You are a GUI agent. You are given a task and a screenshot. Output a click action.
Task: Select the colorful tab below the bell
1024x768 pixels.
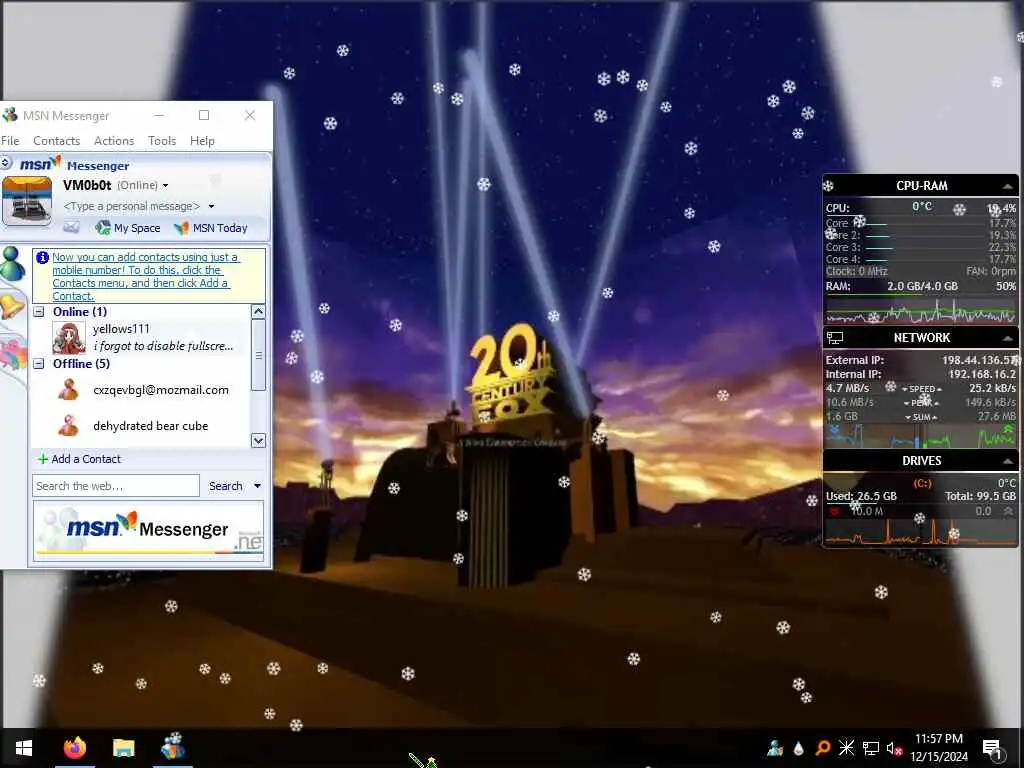[12, 355]
